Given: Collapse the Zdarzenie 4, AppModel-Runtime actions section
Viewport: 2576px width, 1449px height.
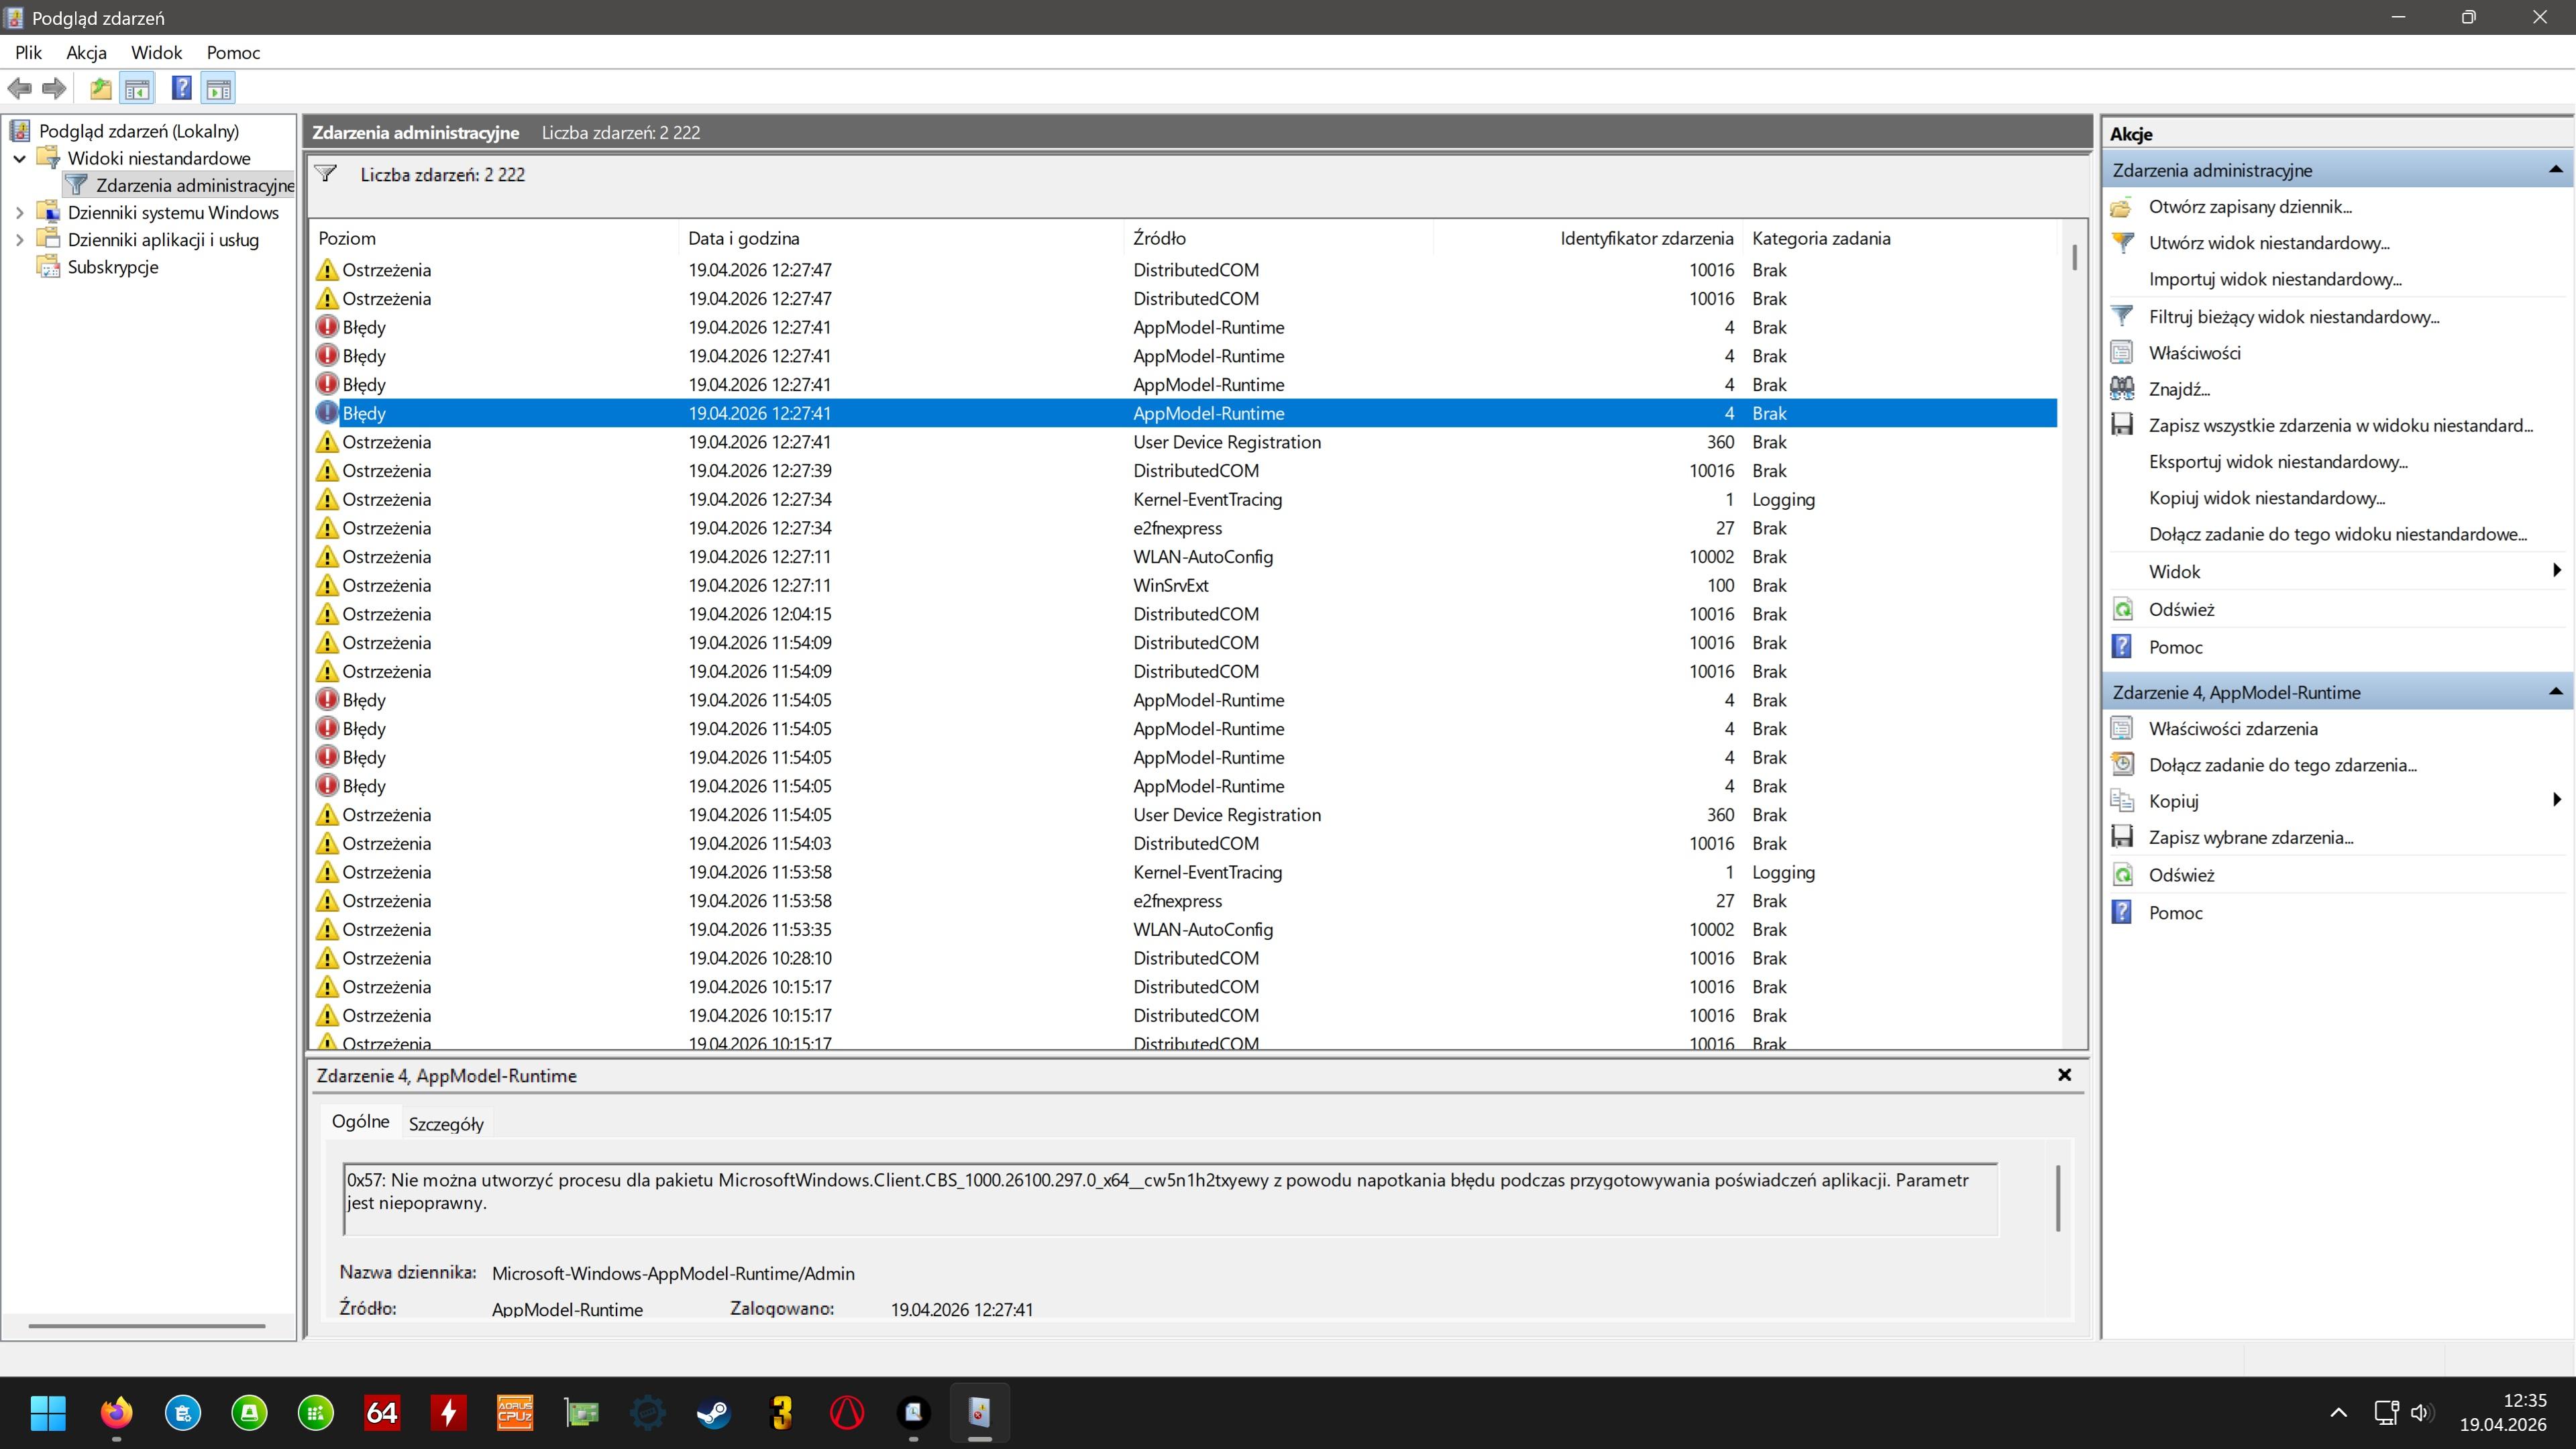Looking at the screenshot, I should tap(2555, 692).
